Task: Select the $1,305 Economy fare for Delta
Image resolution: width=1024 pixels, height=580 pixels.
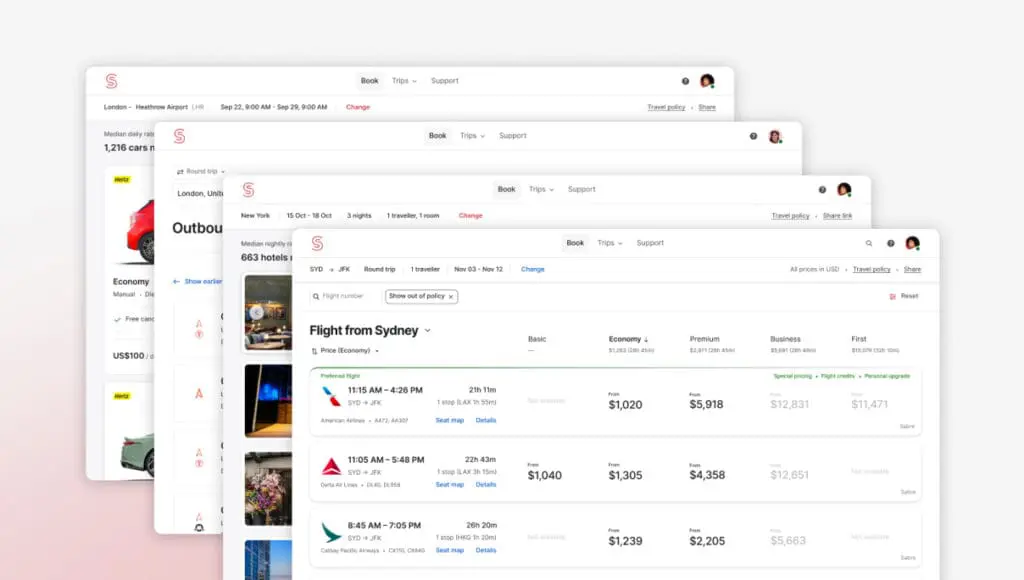Action: pyautogui.click(x=625, y=474)
